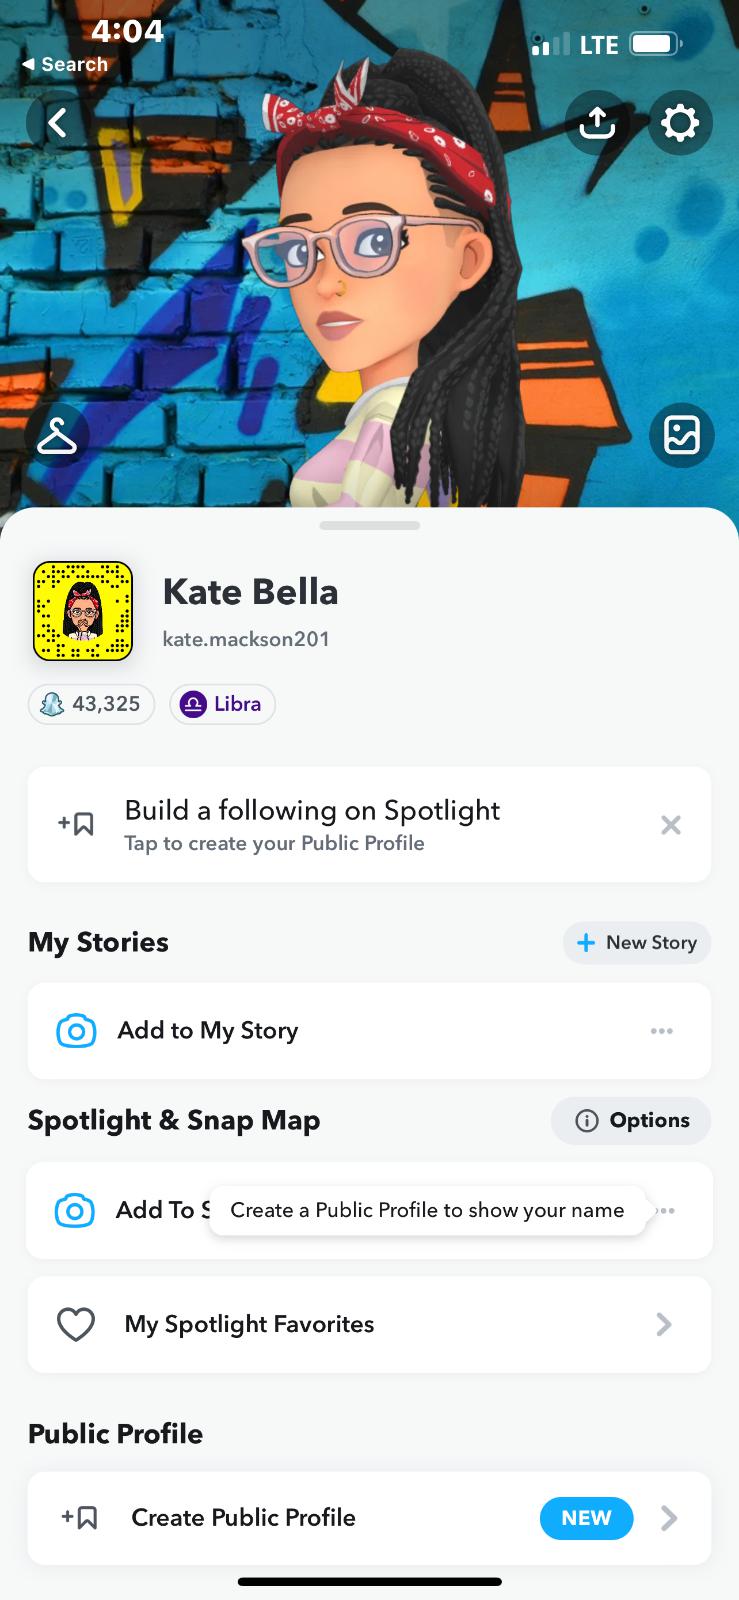Change the profile background image icon

click(681, 436)
